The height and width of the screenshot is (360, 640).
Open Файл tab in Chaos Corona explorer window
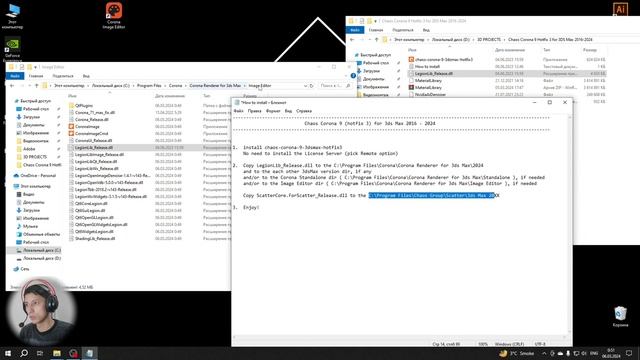point(355,30)
